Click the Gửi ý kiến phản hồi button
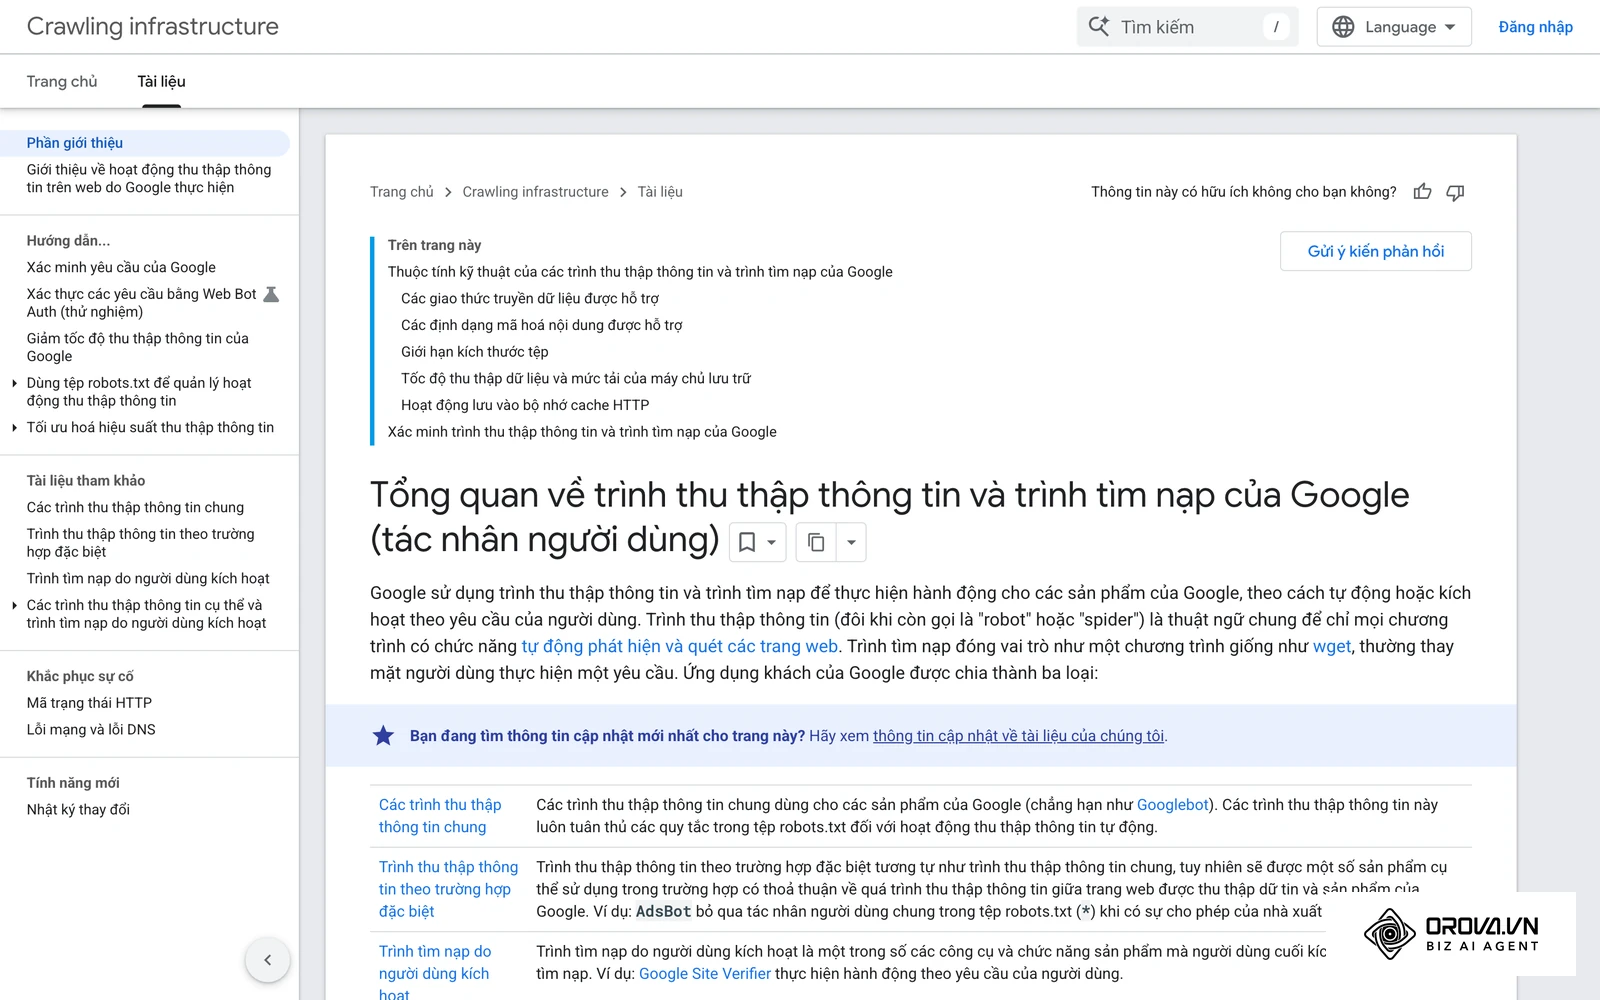Image resolution: width=1600 pixels, height=1000 pixels. [1376, 251]
